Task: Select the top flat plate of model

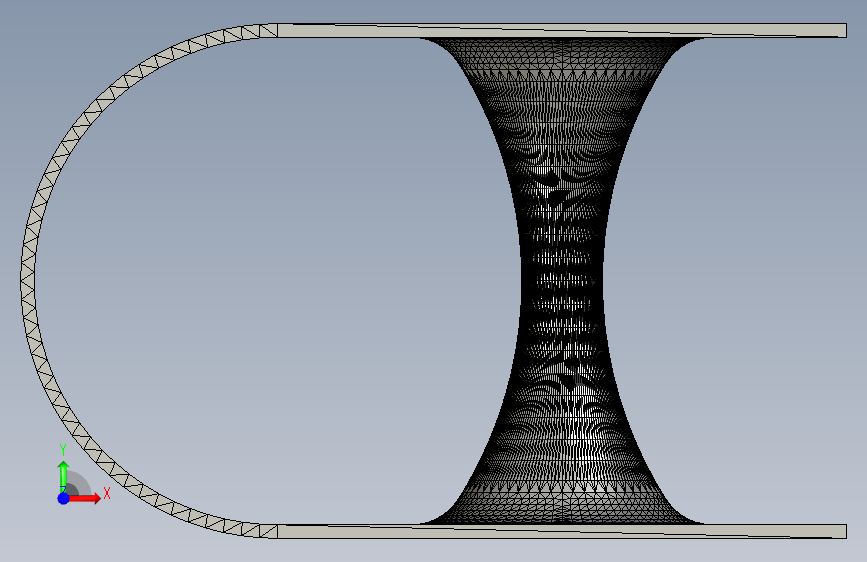Action: (x=562, y=30)
